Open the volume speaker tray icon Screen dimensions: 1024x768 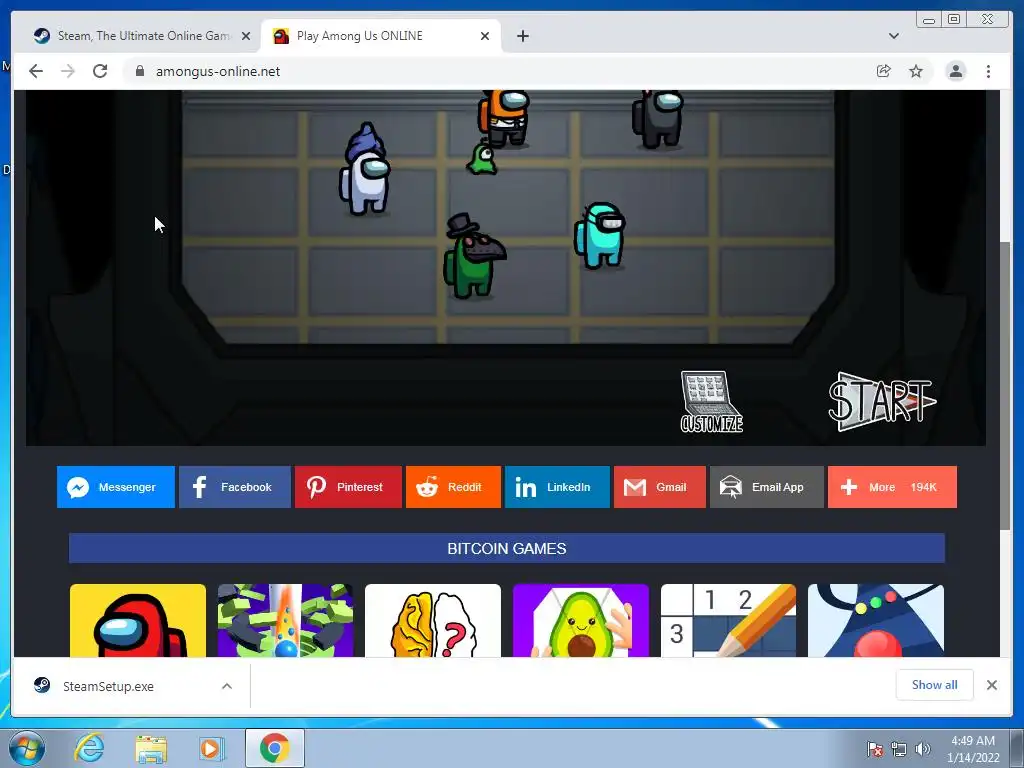click(x=923, y=749)
